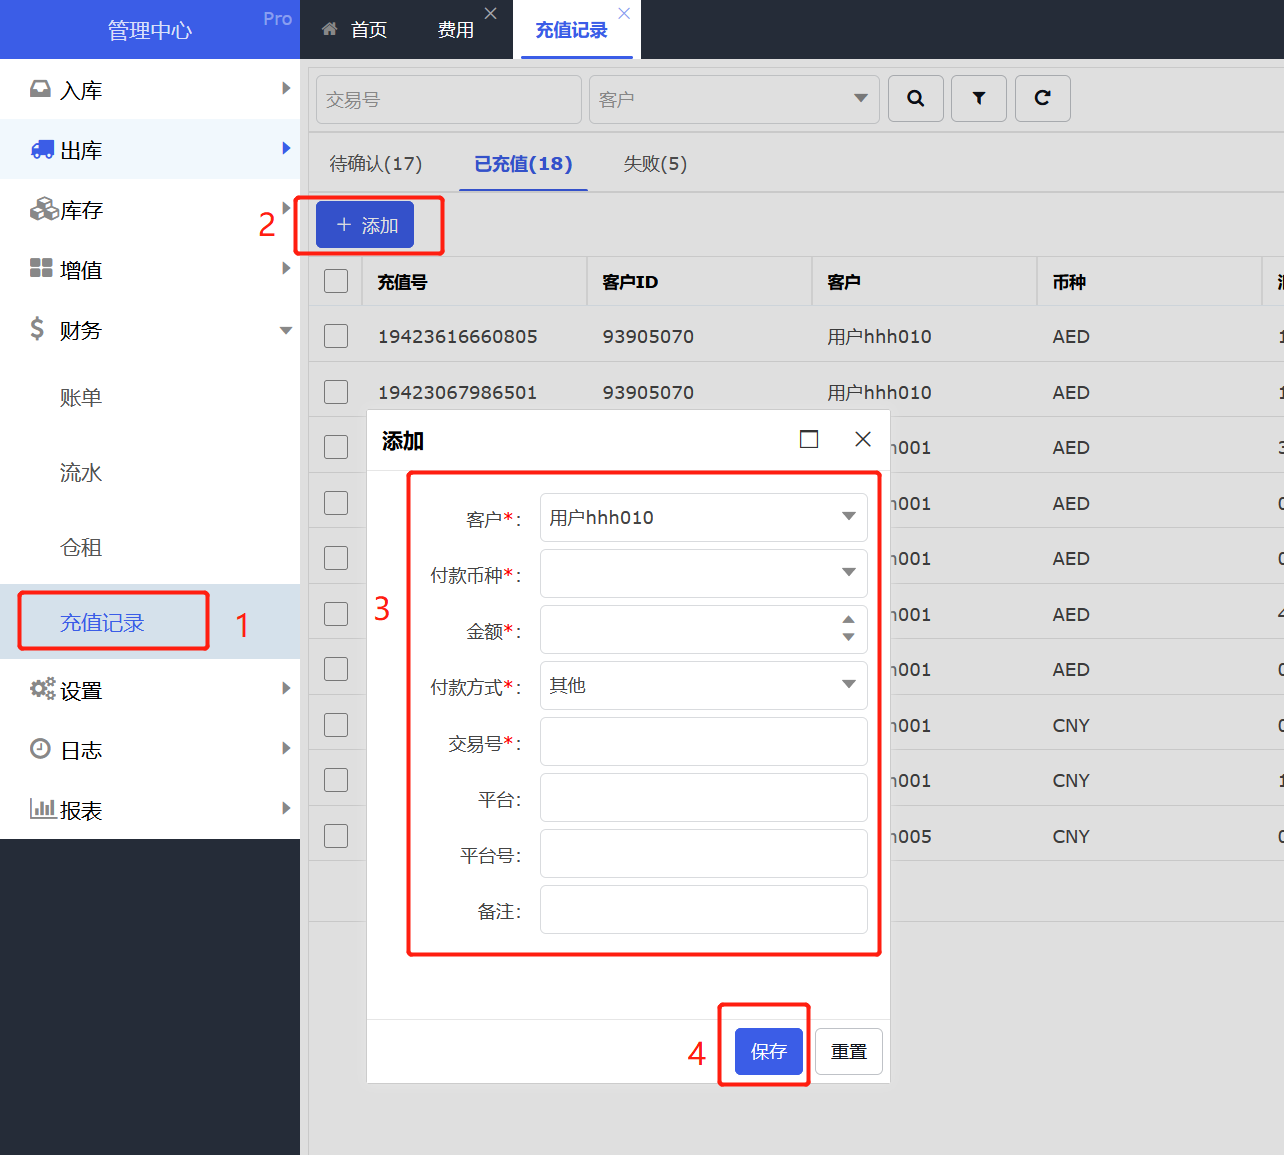Toggle the select-all checkbox in table header

pyautogui.click(x=336, y=281)
